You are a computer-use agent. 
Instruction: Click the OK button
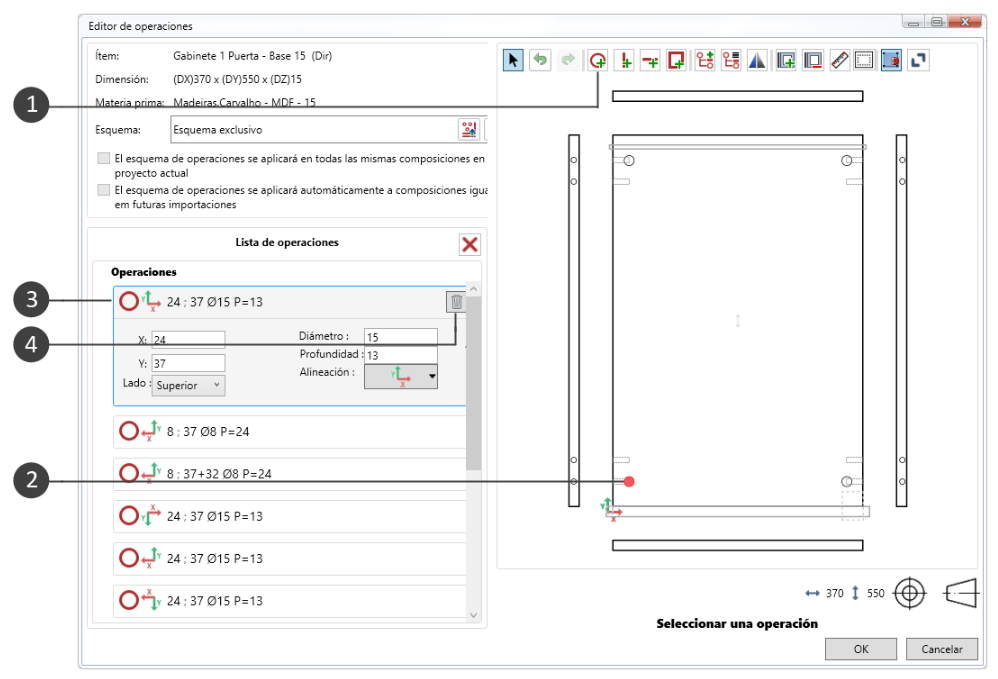[861, 649]
